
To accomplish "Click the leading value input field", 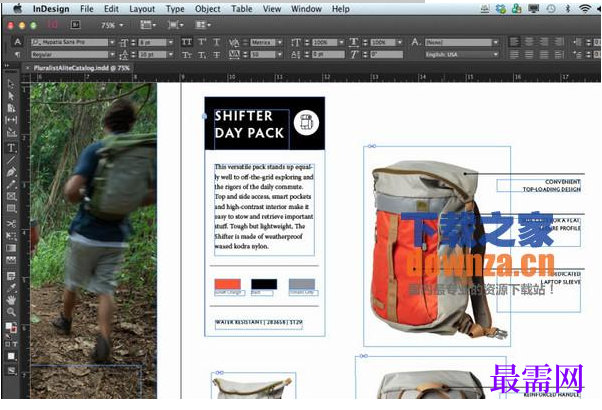I will (152, 55).
